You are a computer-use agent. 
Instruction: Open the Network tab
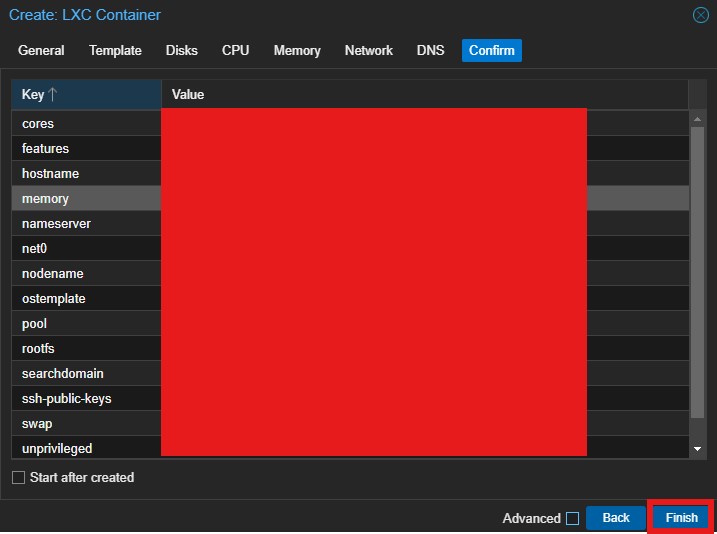coord(369,50)
